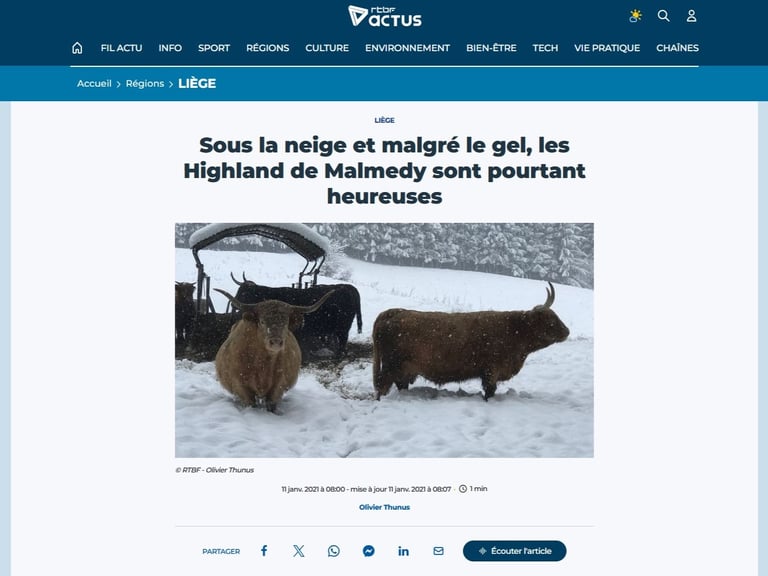Share the article via Messenger

tap(368, 551)
